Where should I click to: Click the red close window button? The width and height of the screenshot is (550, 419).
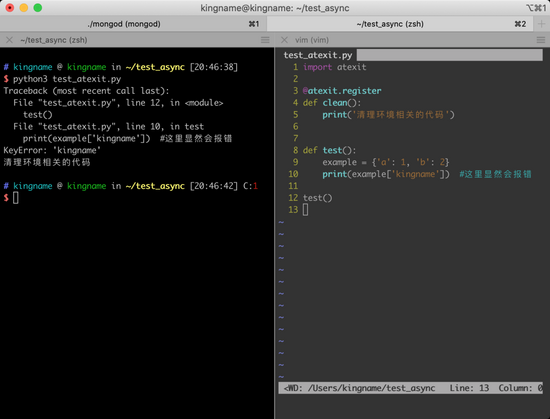coord(10,8)
